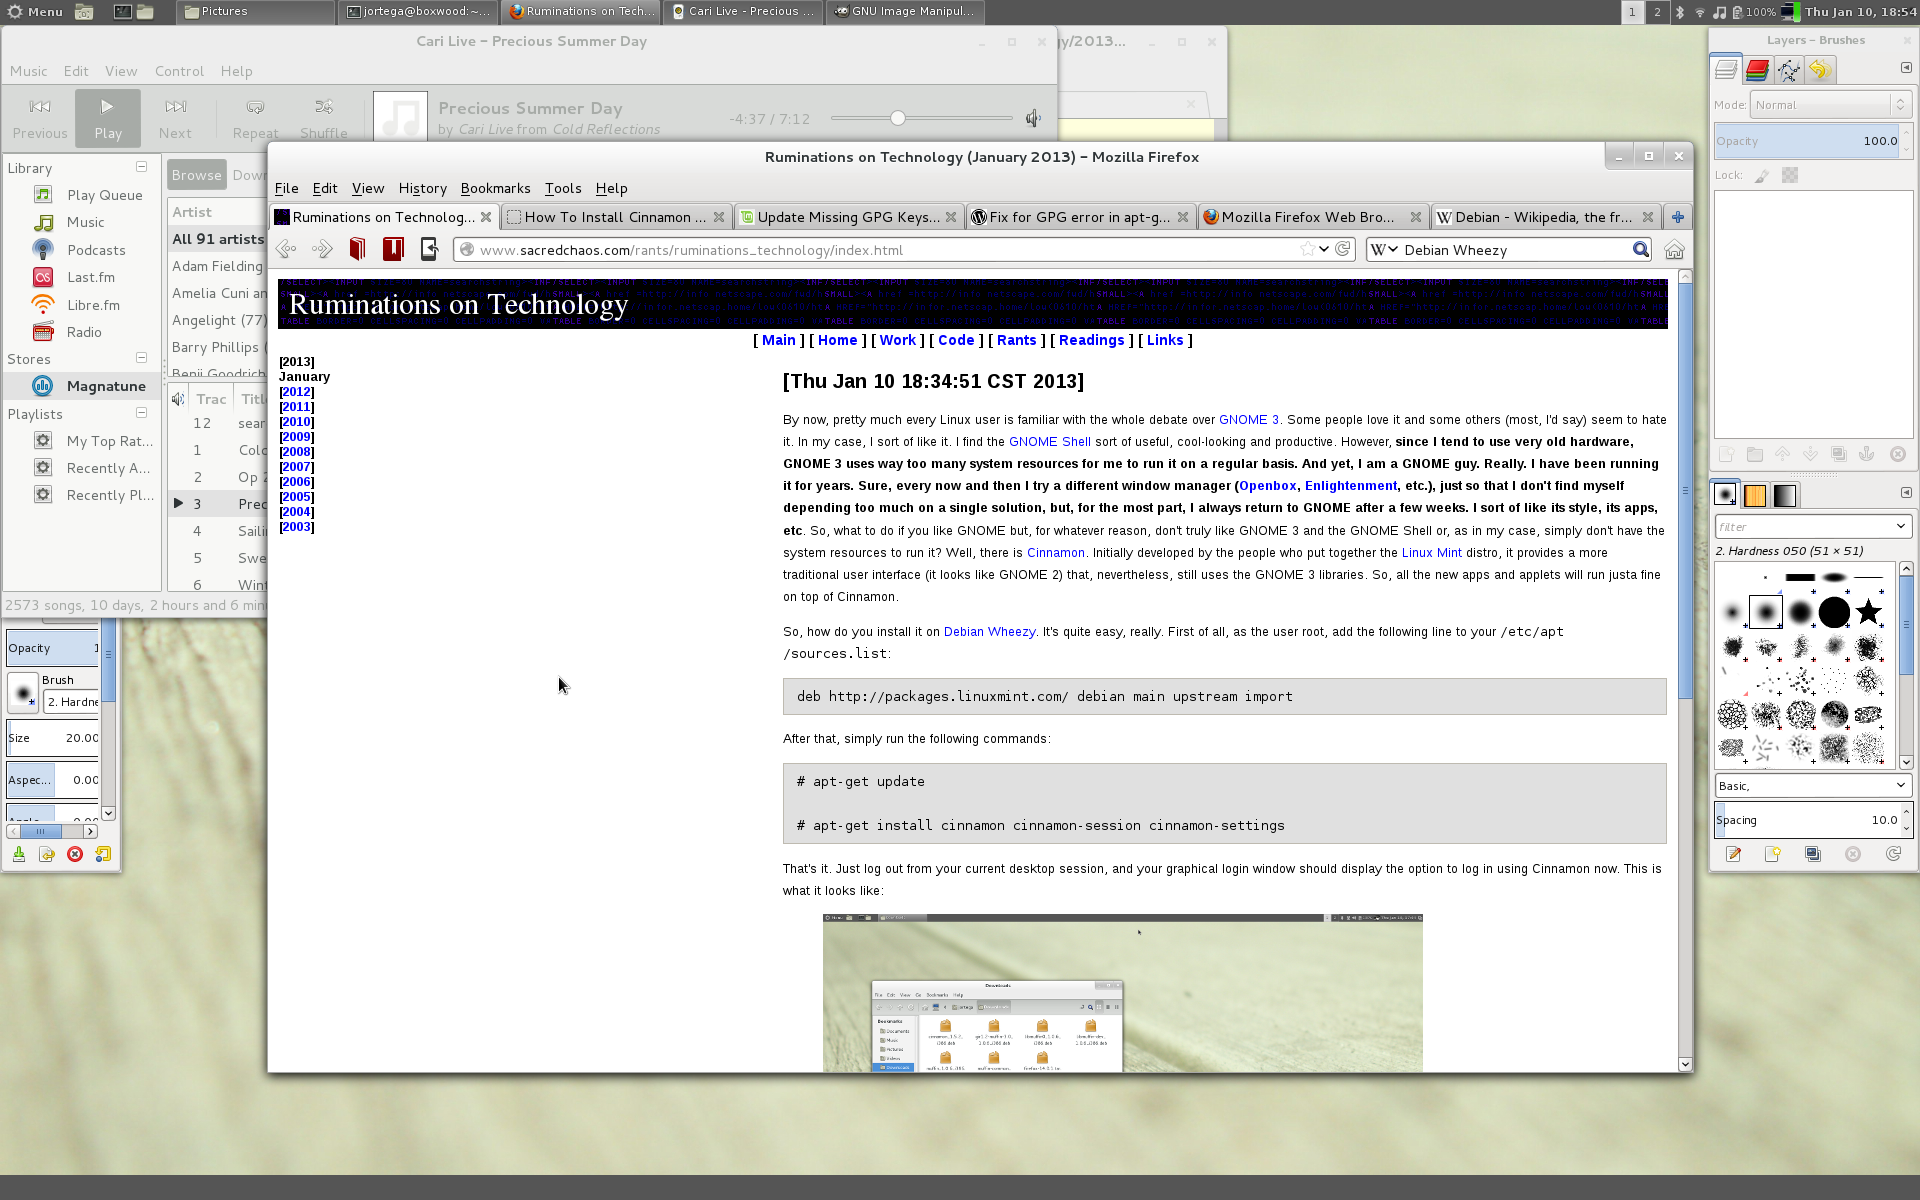Image resolution: width=1920 pixels, height=1200 pixels.
Task: Click the reload icon in Firefox URL bar
Action: tap(1343, 249)
